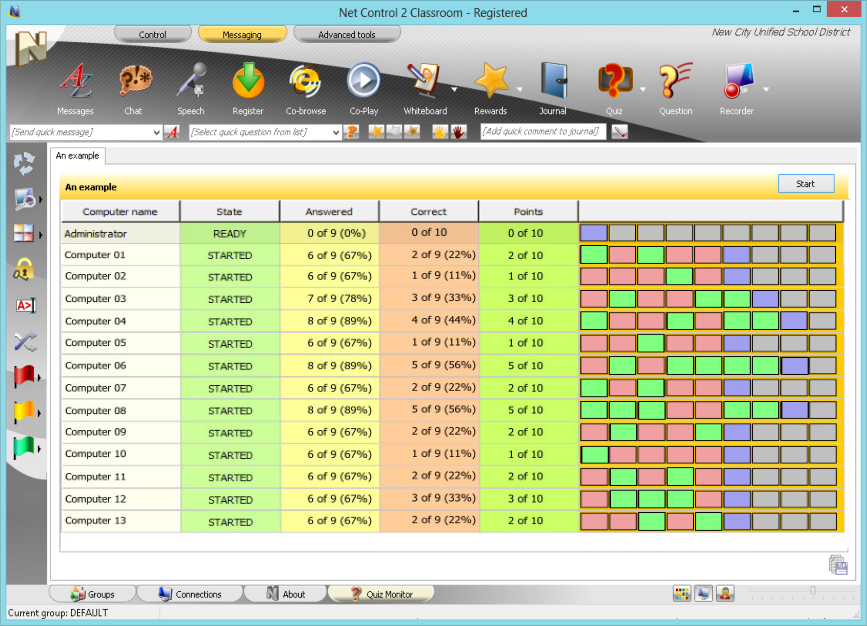The image size is (867, 626).
Task: Click the 'A>' text input sidebar icon
Action: [x=25, y=305]
